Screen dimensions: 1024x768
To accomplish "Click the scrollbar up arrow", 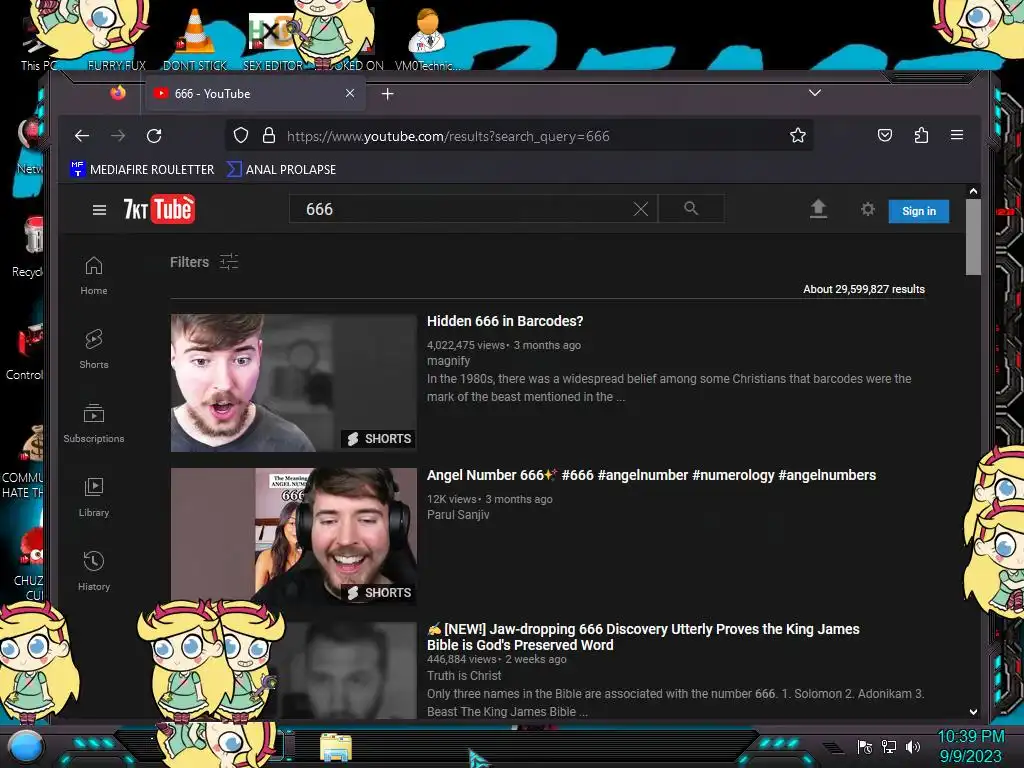I will coord(973,191).
